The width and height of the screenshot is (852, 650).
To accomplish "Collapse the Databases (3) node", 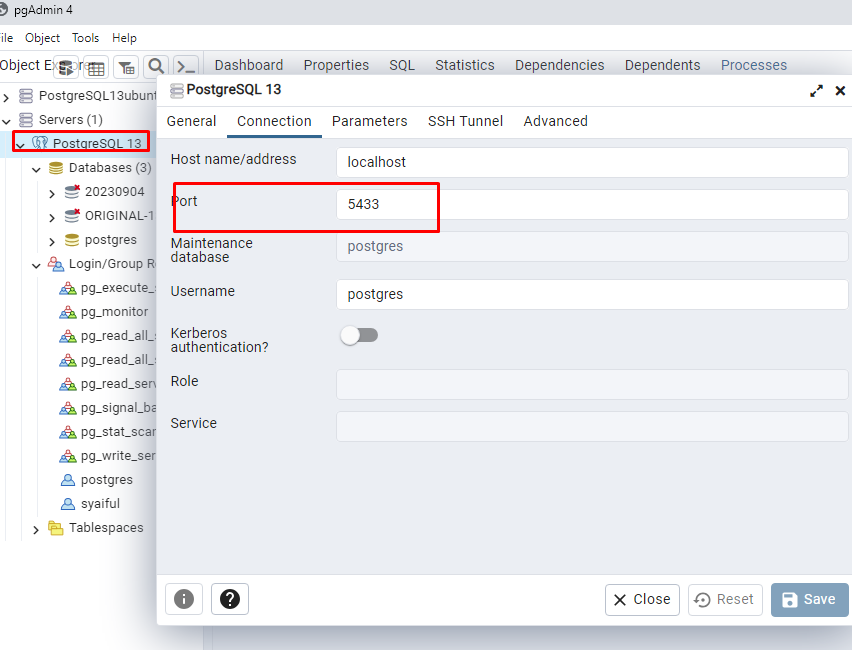I will 36,170.
